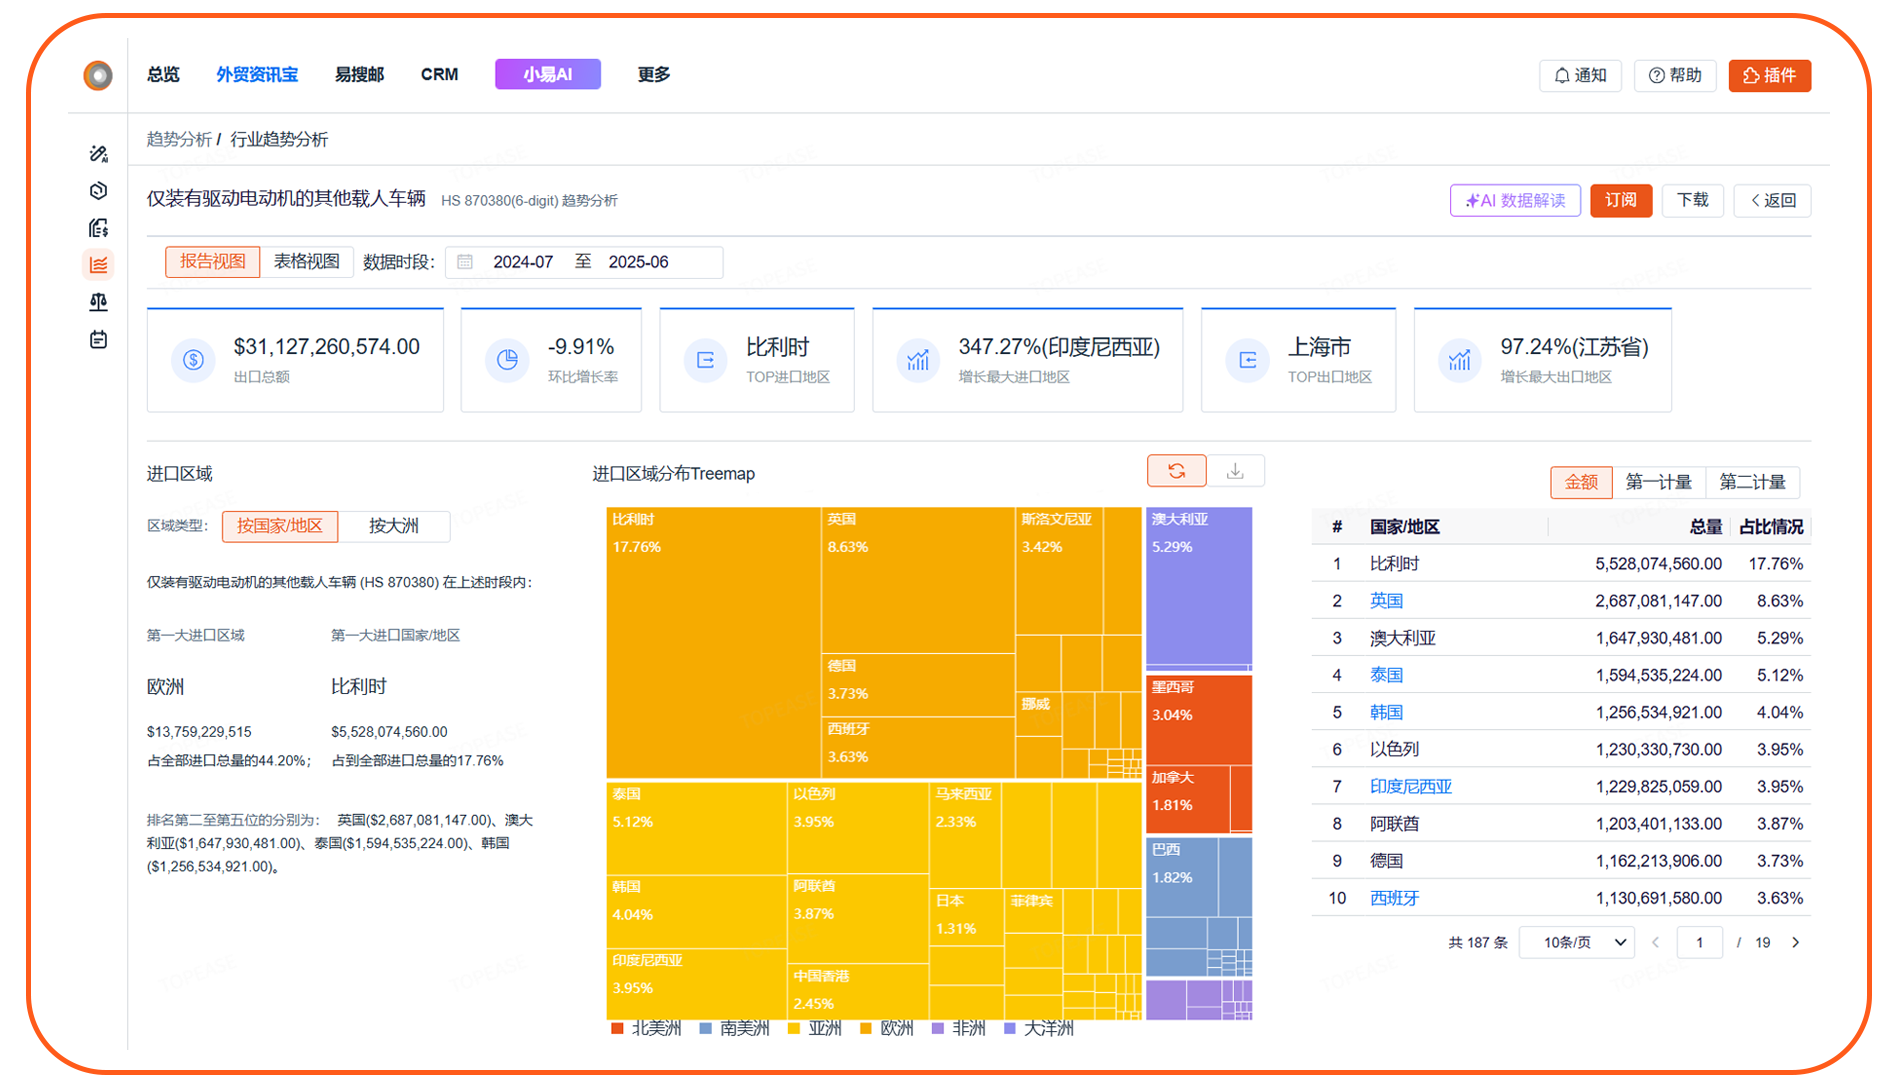Viewport: 1897px width, 1089px height.
Task: Open the building data sidebar icon
Action: tap(98, 228)
